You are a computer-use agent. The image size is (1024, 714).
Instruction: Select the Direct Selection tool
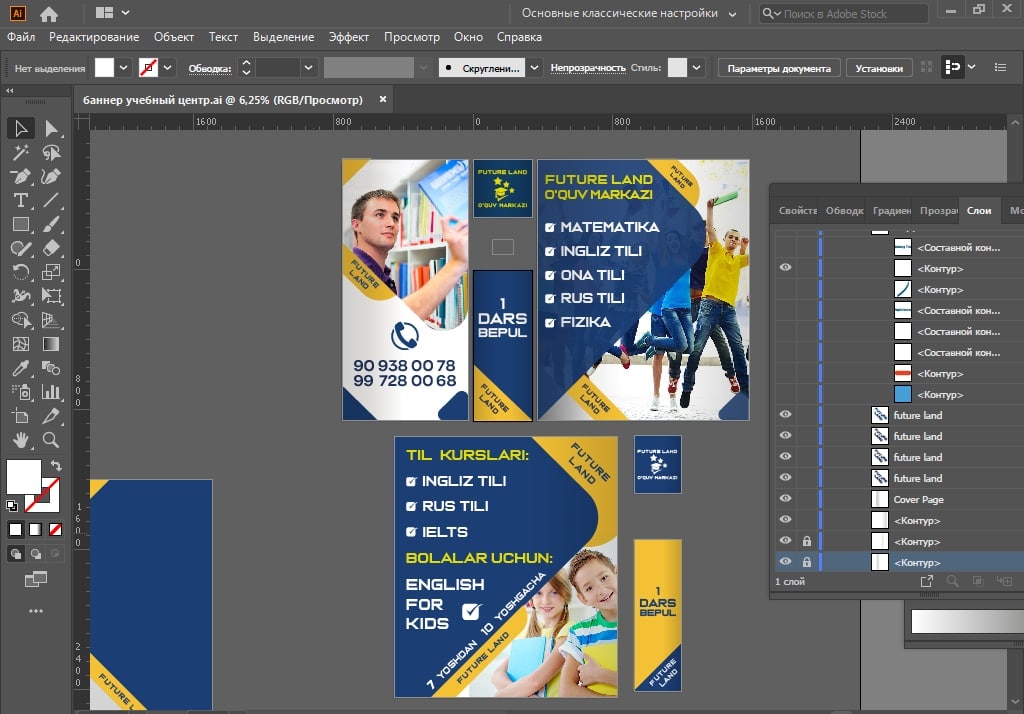click(x=51, y=128)
